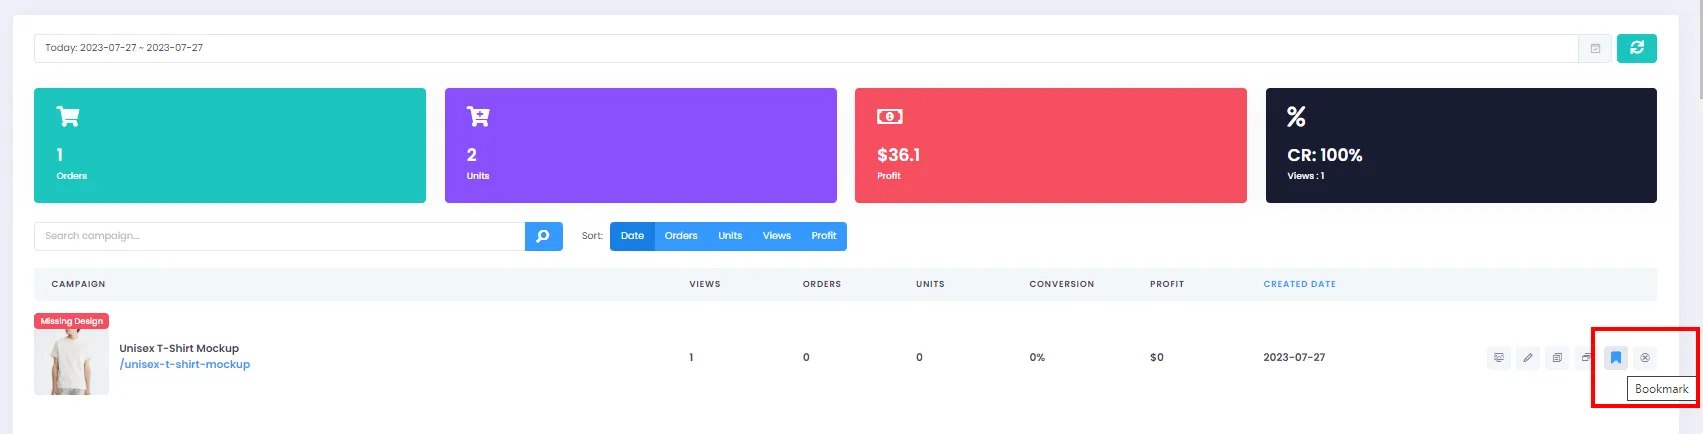
Task: Click the Views : 1 label
Action: coord(1306,176)
